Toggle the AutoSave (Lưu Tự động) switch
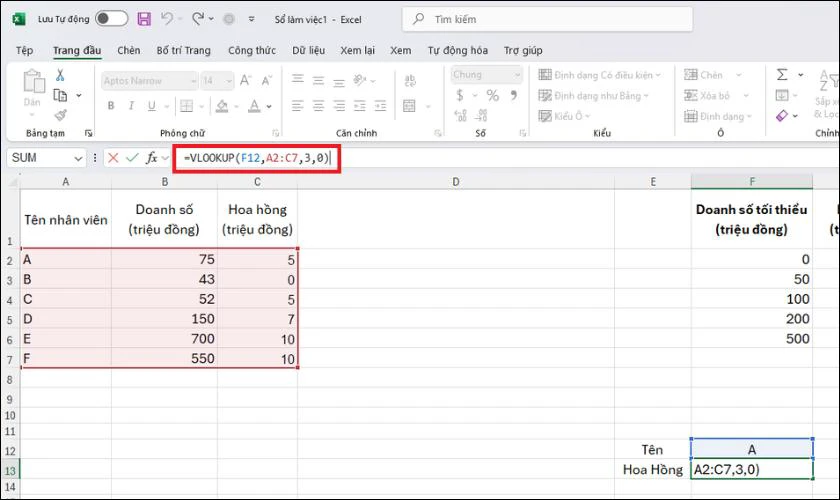Image resolution: width=840 pixels, height=500 pixels. [111, 19]
